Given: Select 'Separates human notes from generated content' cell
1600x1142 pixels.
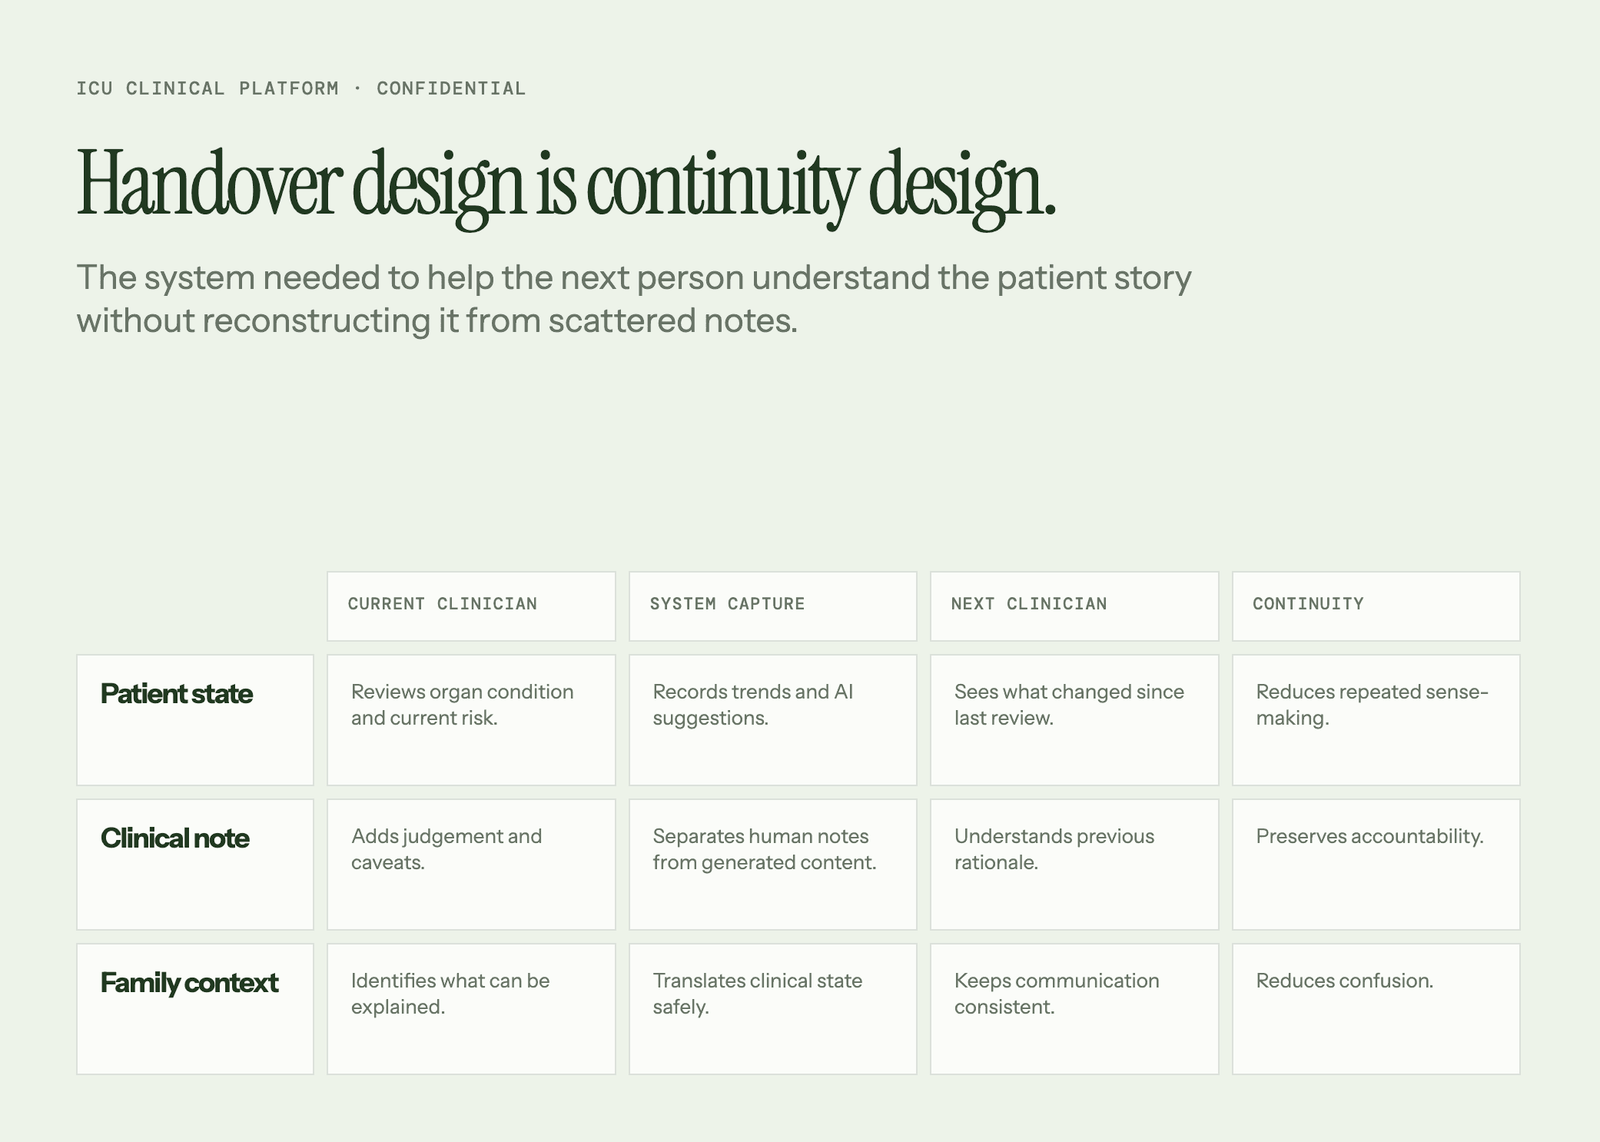Looking at the screenshot, I should coord(773,864).
